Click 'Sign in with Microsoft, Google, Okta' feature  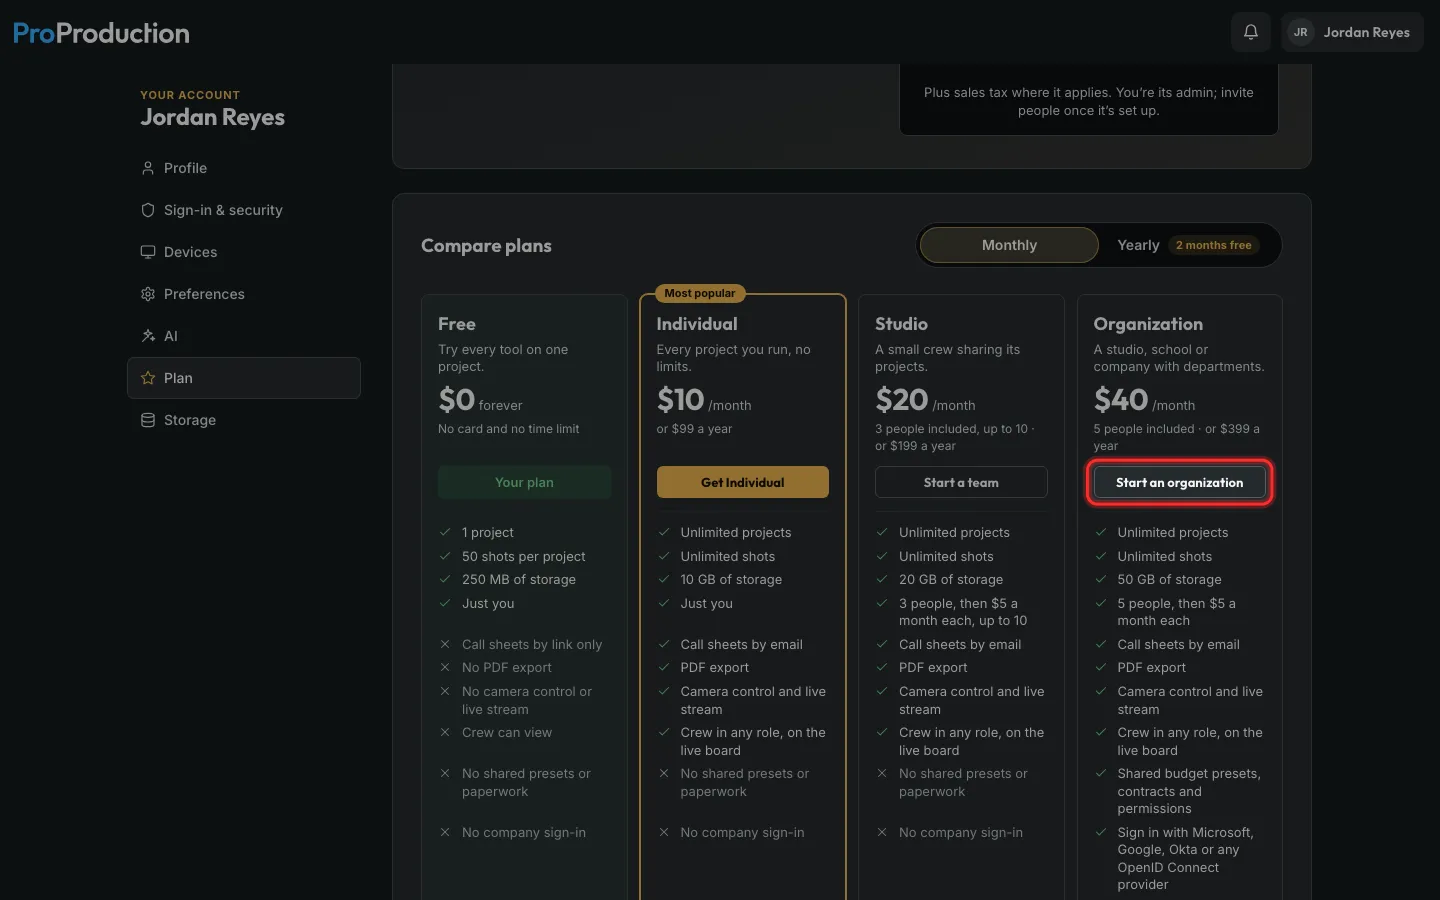click(x=1186, y=859)
